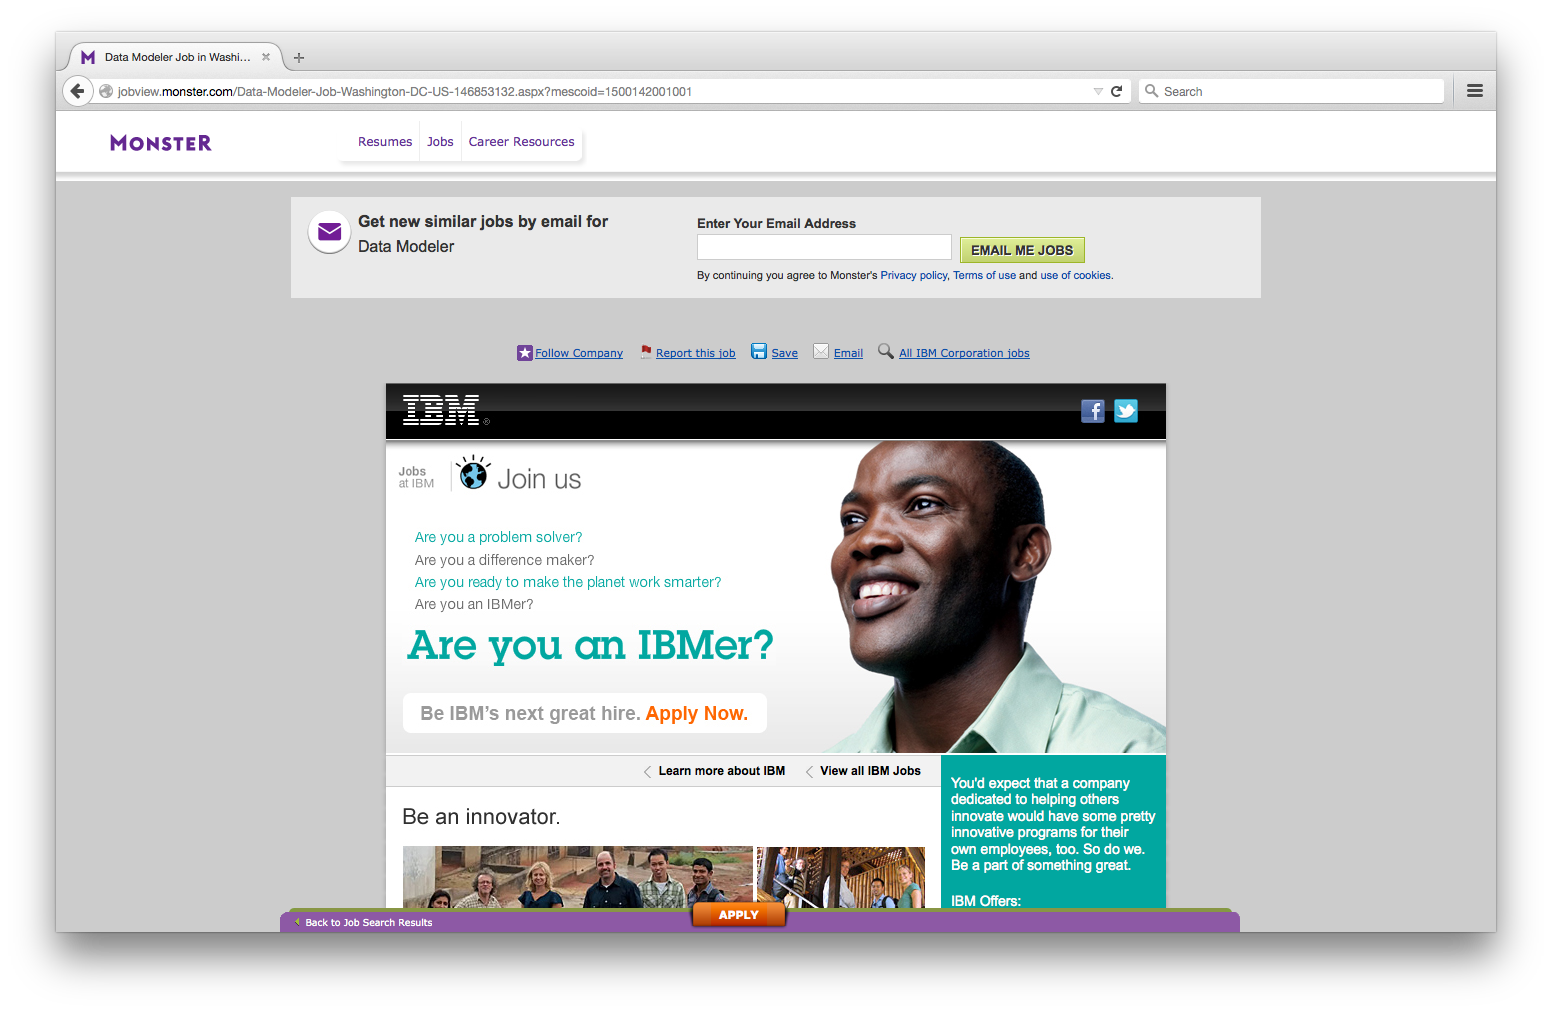Open the Jobs menu
Viewport: 1552px width, 1012px height.
tap(440, 142)
